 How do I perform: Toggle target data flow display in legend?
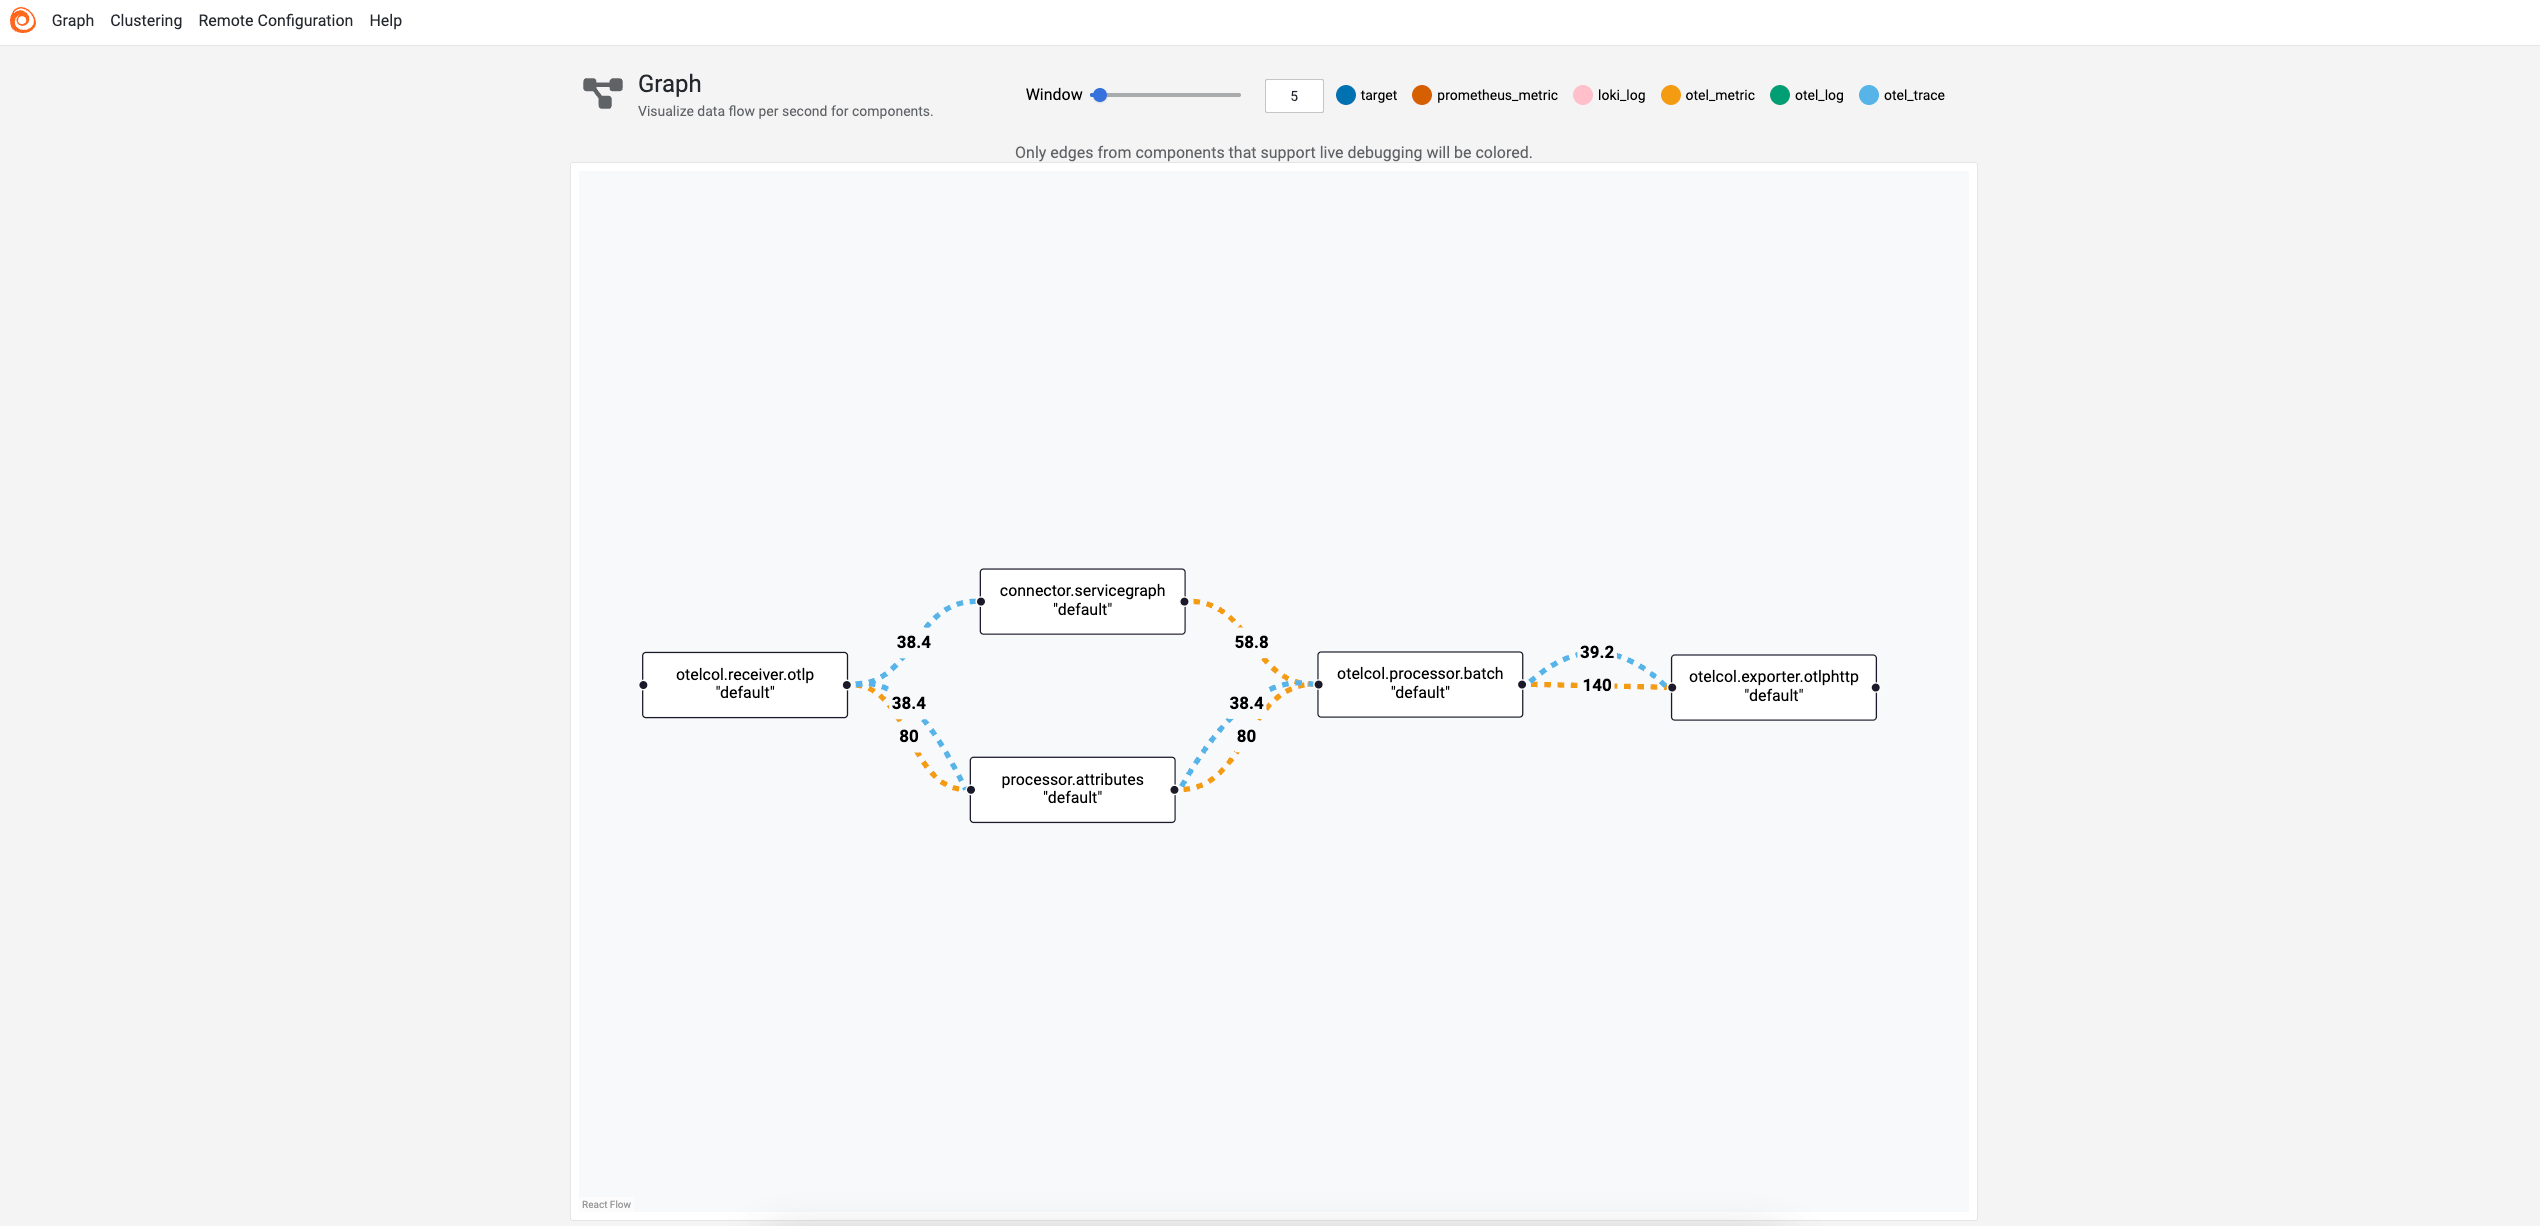(1345, 95)
